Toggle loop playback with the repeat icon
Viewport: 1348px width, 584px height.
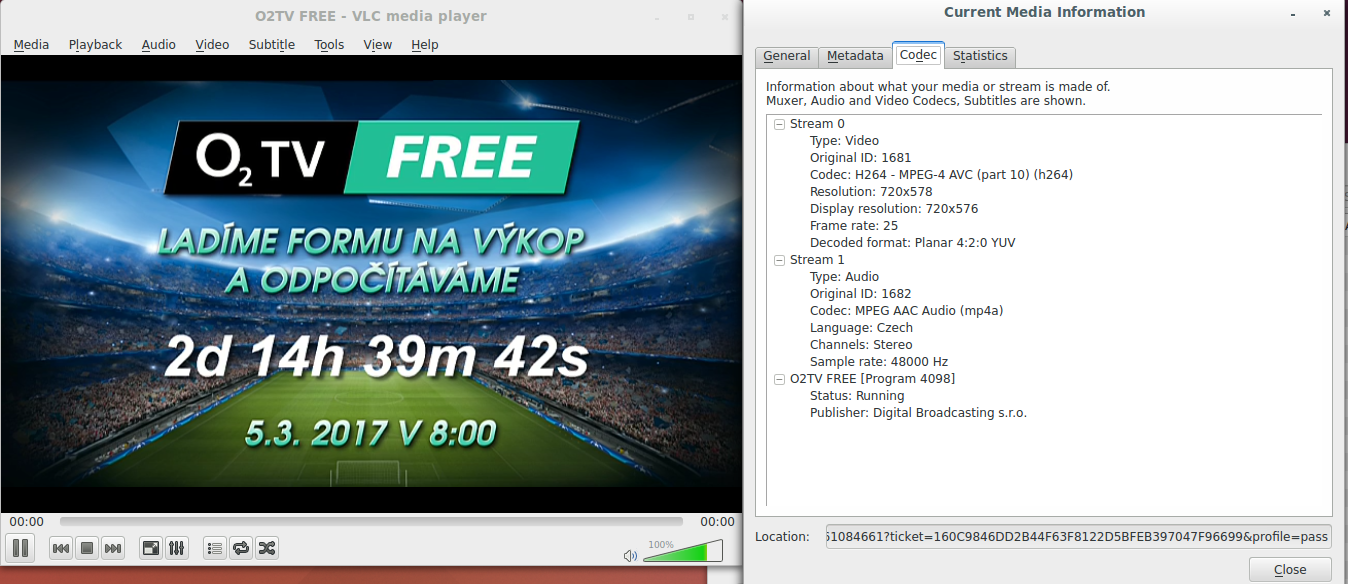coord(240,548)
